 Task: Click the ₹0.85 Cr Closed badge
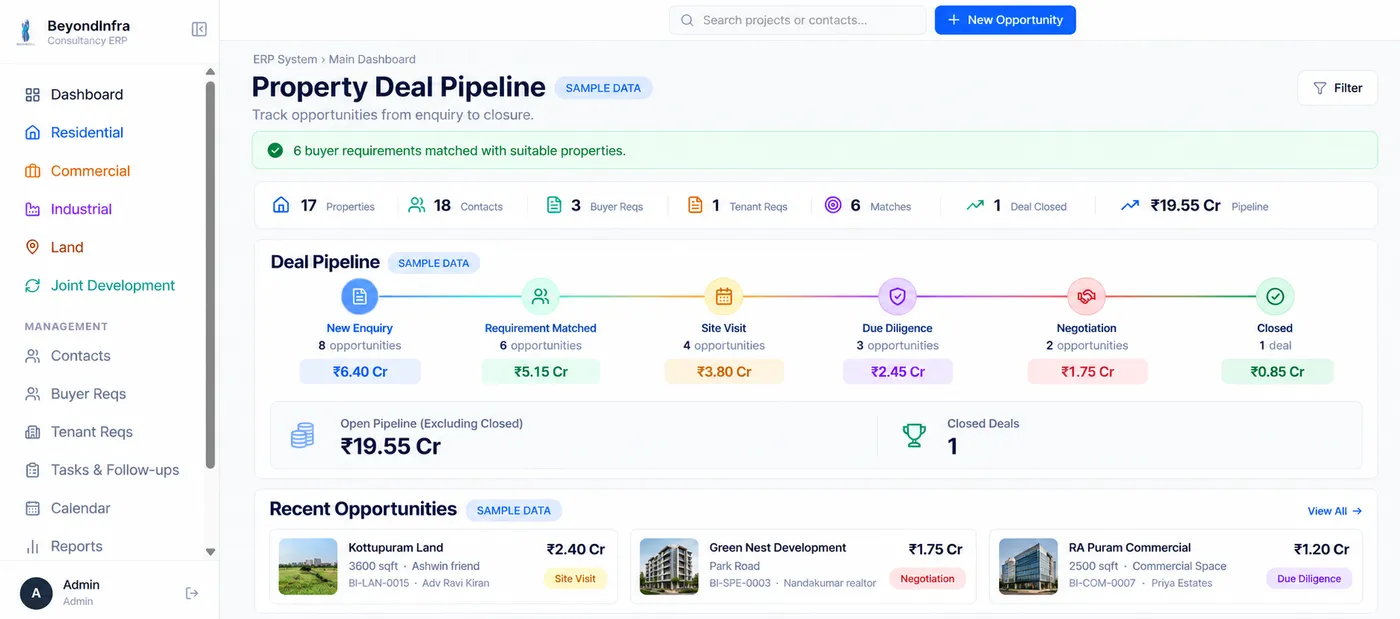pos(1277,371)
